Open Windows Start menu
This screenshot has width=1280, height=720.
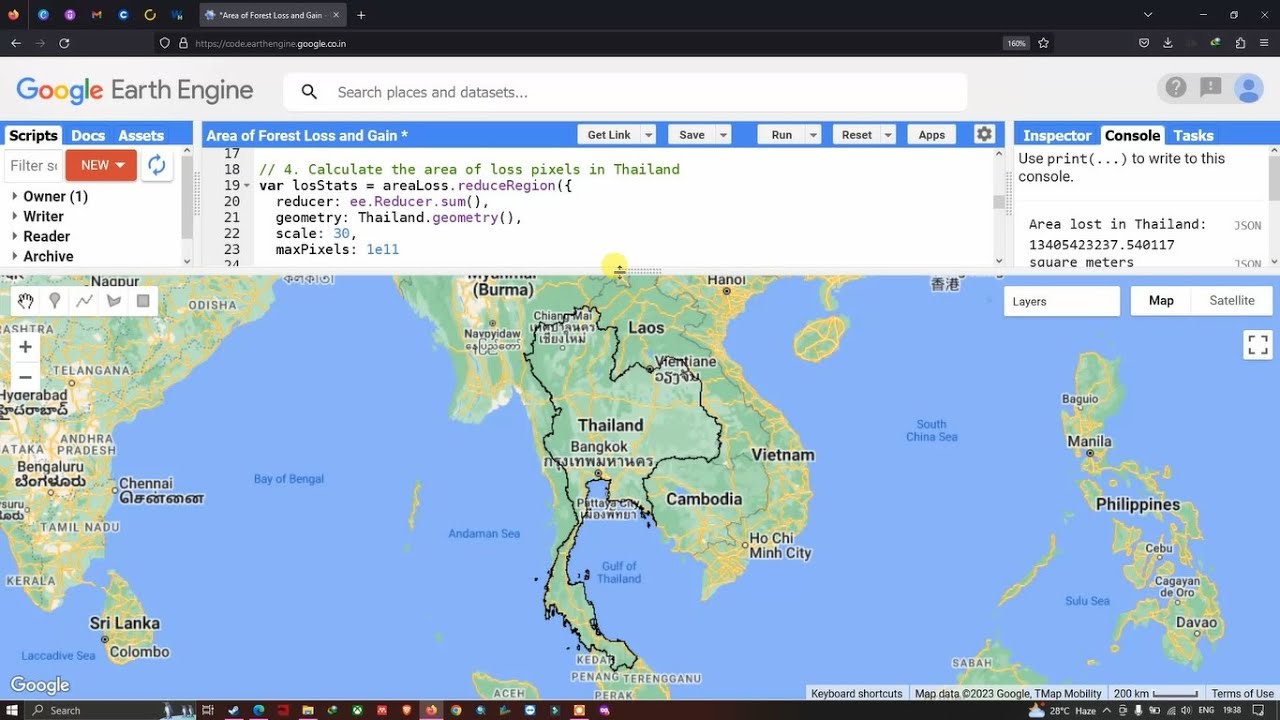point(12,710)
